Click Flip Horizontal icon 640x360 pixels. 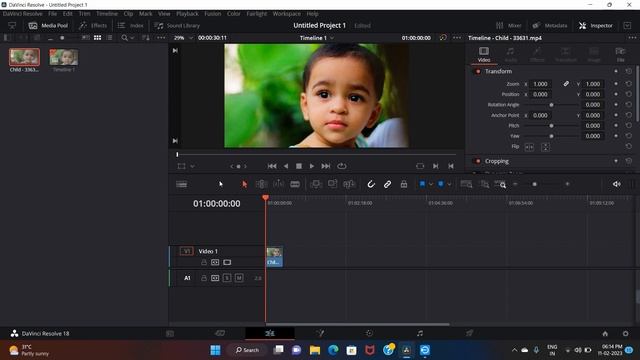tap(529, 147)
